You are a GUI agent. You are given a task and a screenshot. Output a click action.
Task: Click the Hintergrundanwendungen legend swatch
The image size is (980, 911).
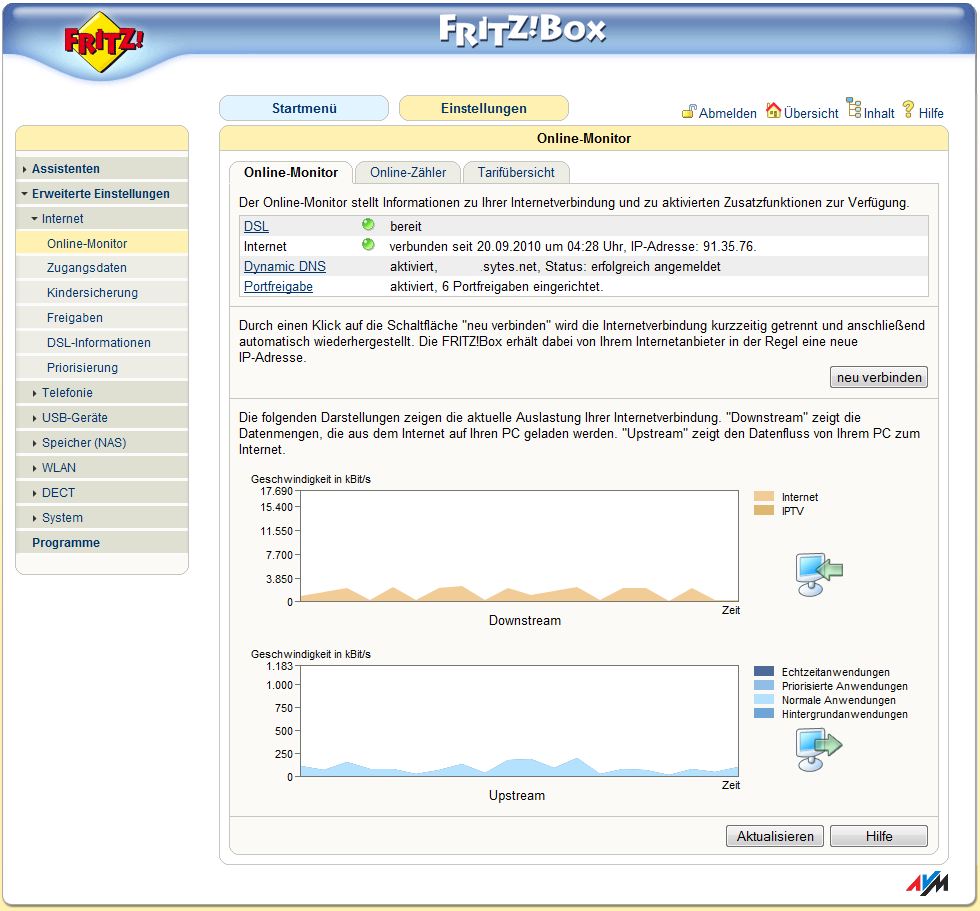point(764,714)
